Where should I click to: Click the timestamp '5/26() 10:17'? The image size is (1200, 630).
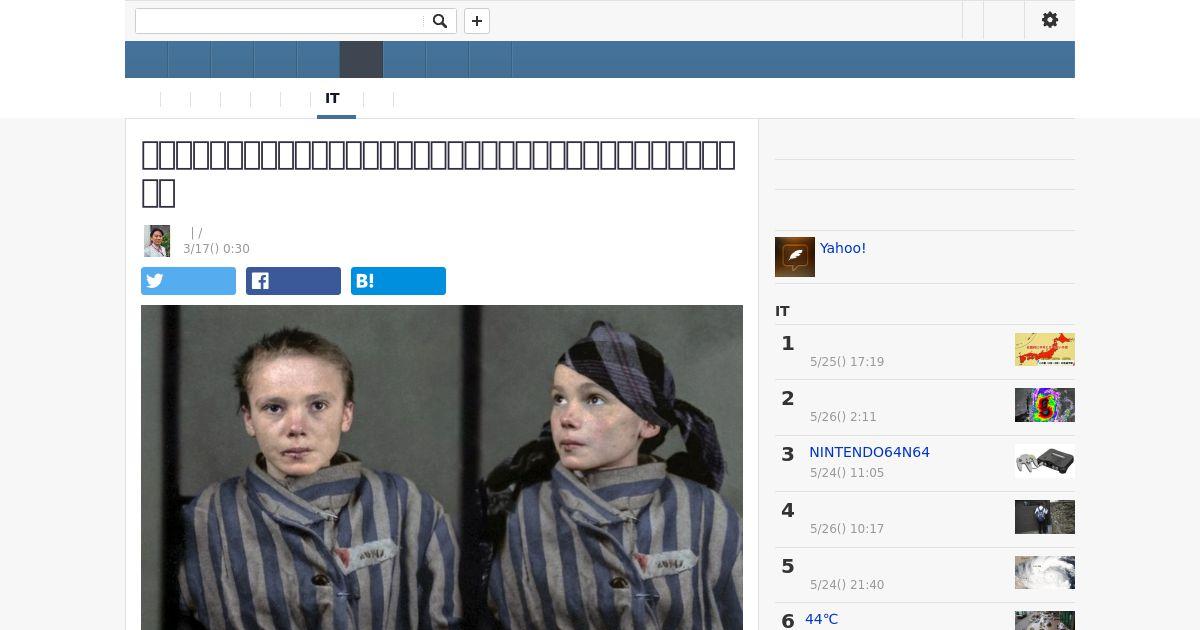847,529
